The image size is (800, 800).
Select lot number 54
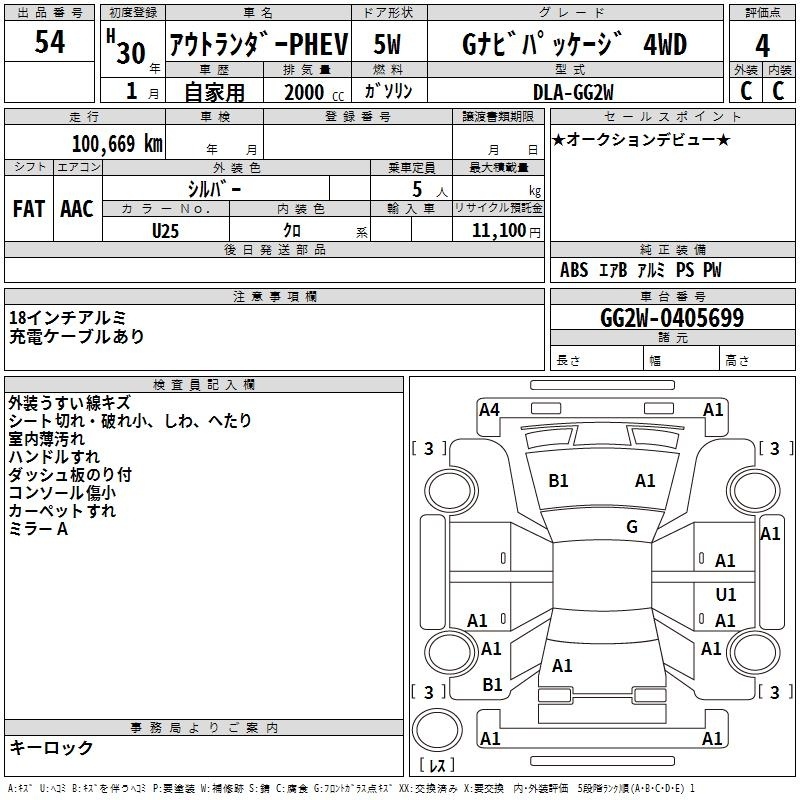click(x=51, y=42)
